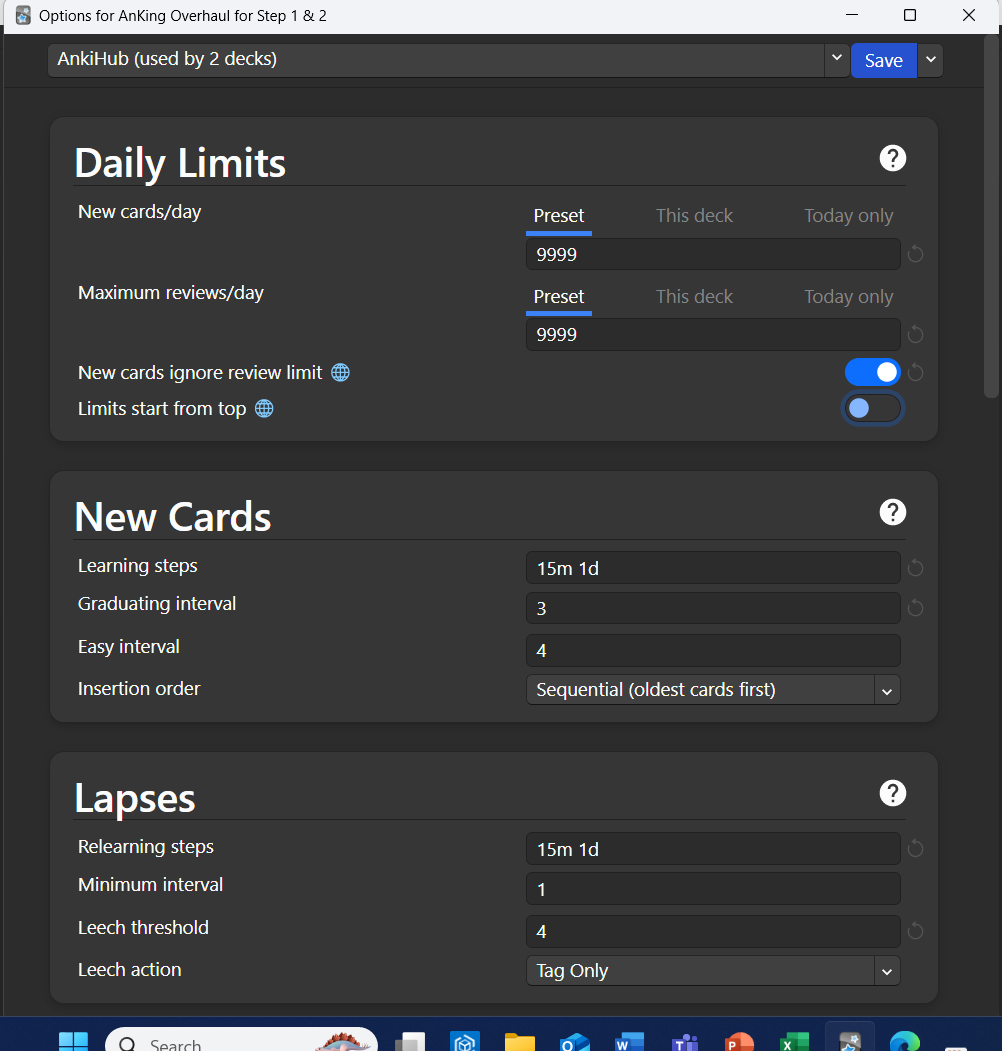This screenshot has height=1051, width=1002.
Task: Open help for the Lapses section
Action: pyautogui.click(x=892, y=793)
